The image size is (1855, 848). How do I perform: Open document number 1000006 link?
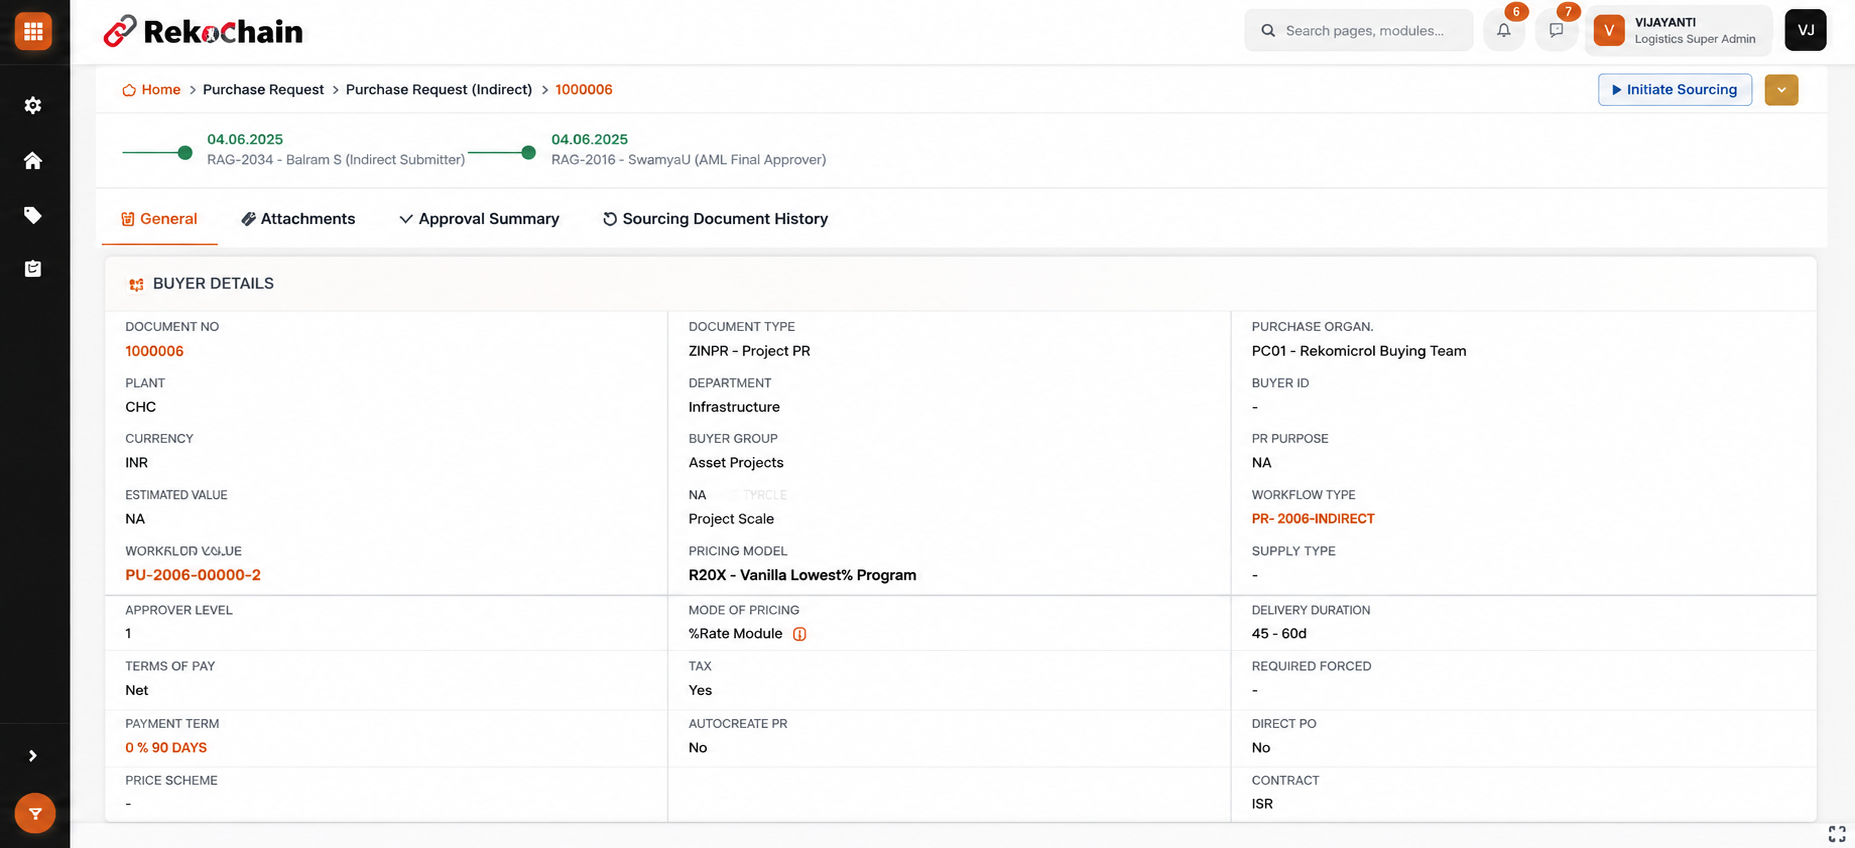point(154,351)
